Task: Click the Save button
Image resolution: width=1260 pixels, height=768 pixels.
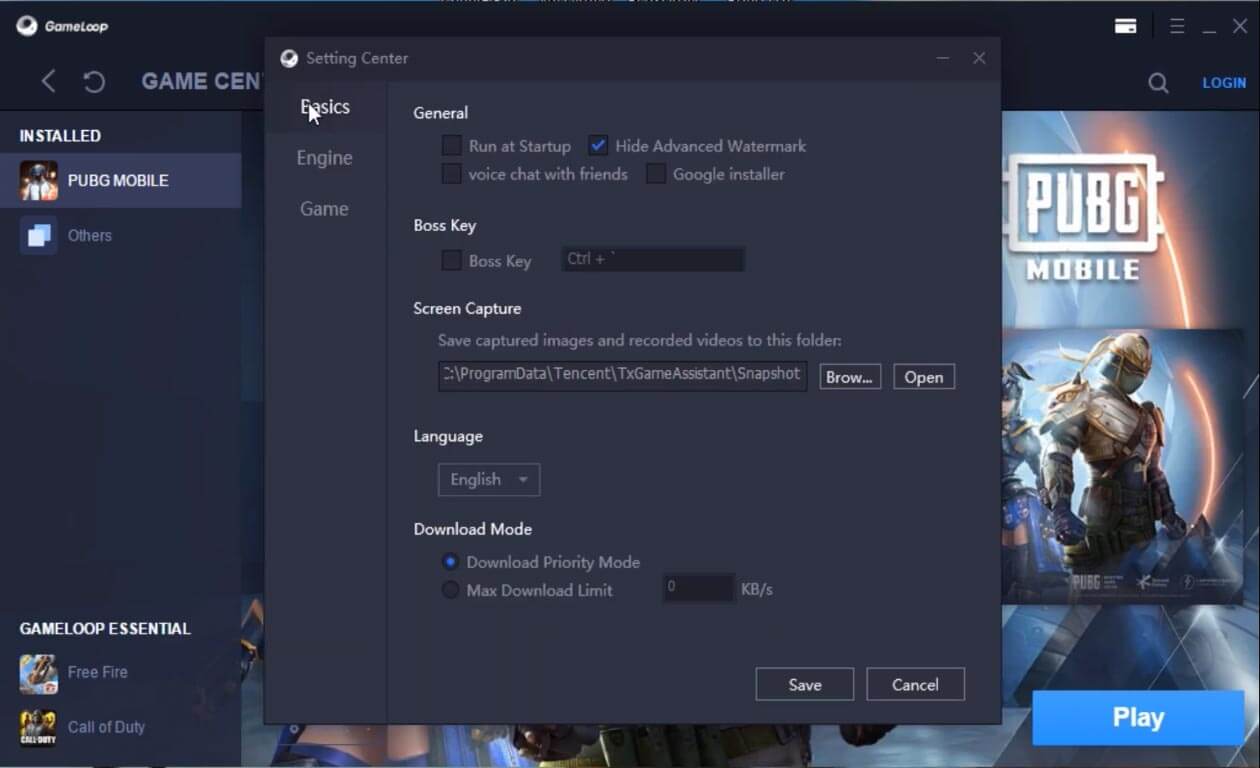Action: tap(805, 685)
